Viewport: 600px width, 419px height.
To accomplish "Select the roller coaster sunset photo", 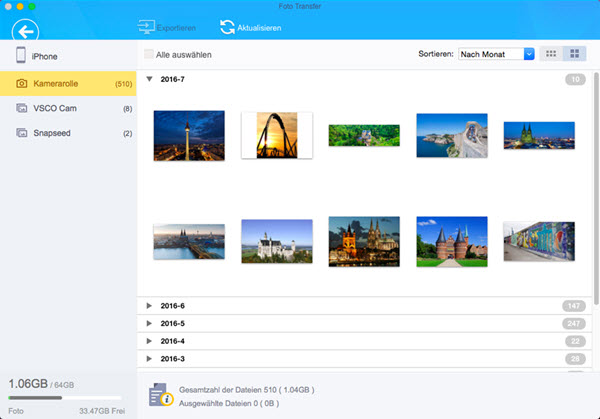I will pyautogui.click(x=276, y=134).
